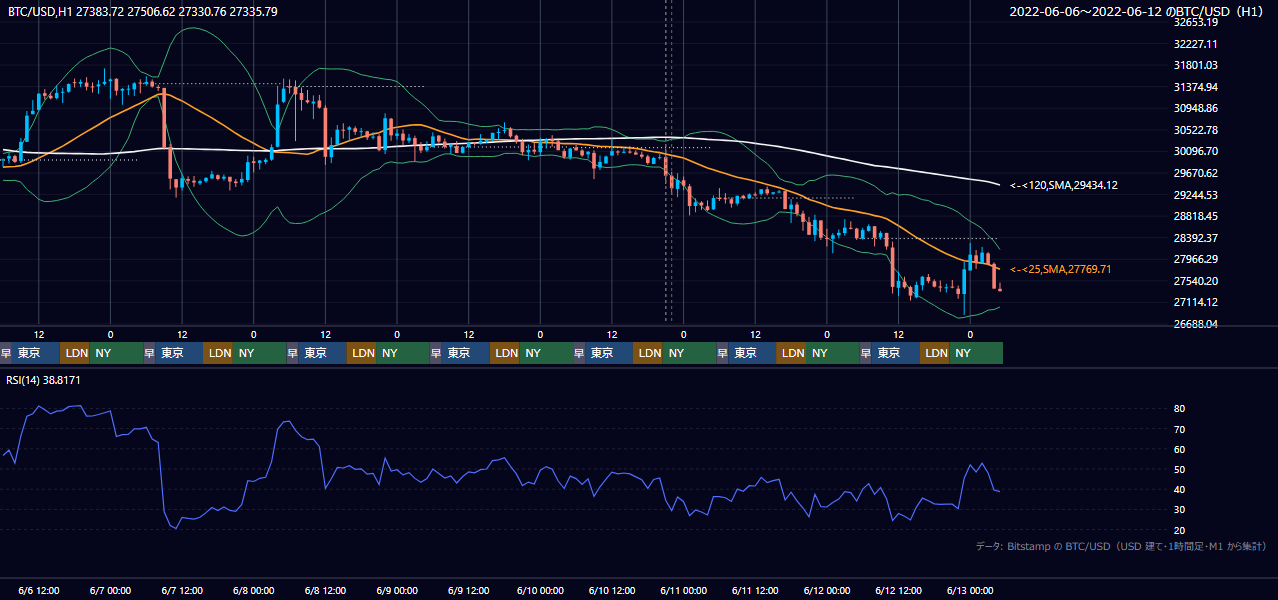
Task: Select price level 26688.04 on axis
Action: pos(1195,324)
